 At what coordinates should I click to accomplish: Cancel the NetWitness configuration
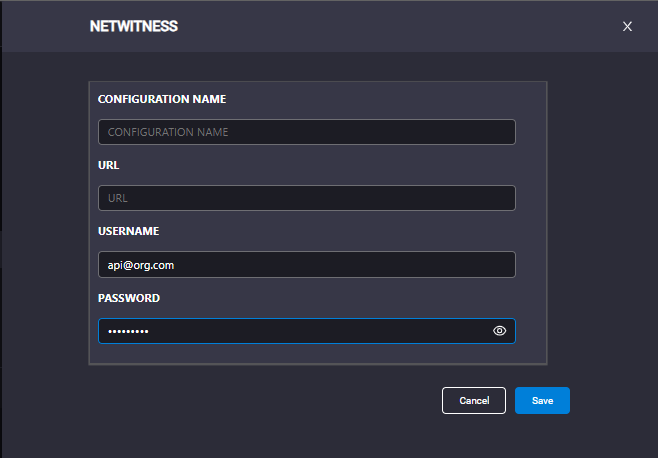click(474, 400)
